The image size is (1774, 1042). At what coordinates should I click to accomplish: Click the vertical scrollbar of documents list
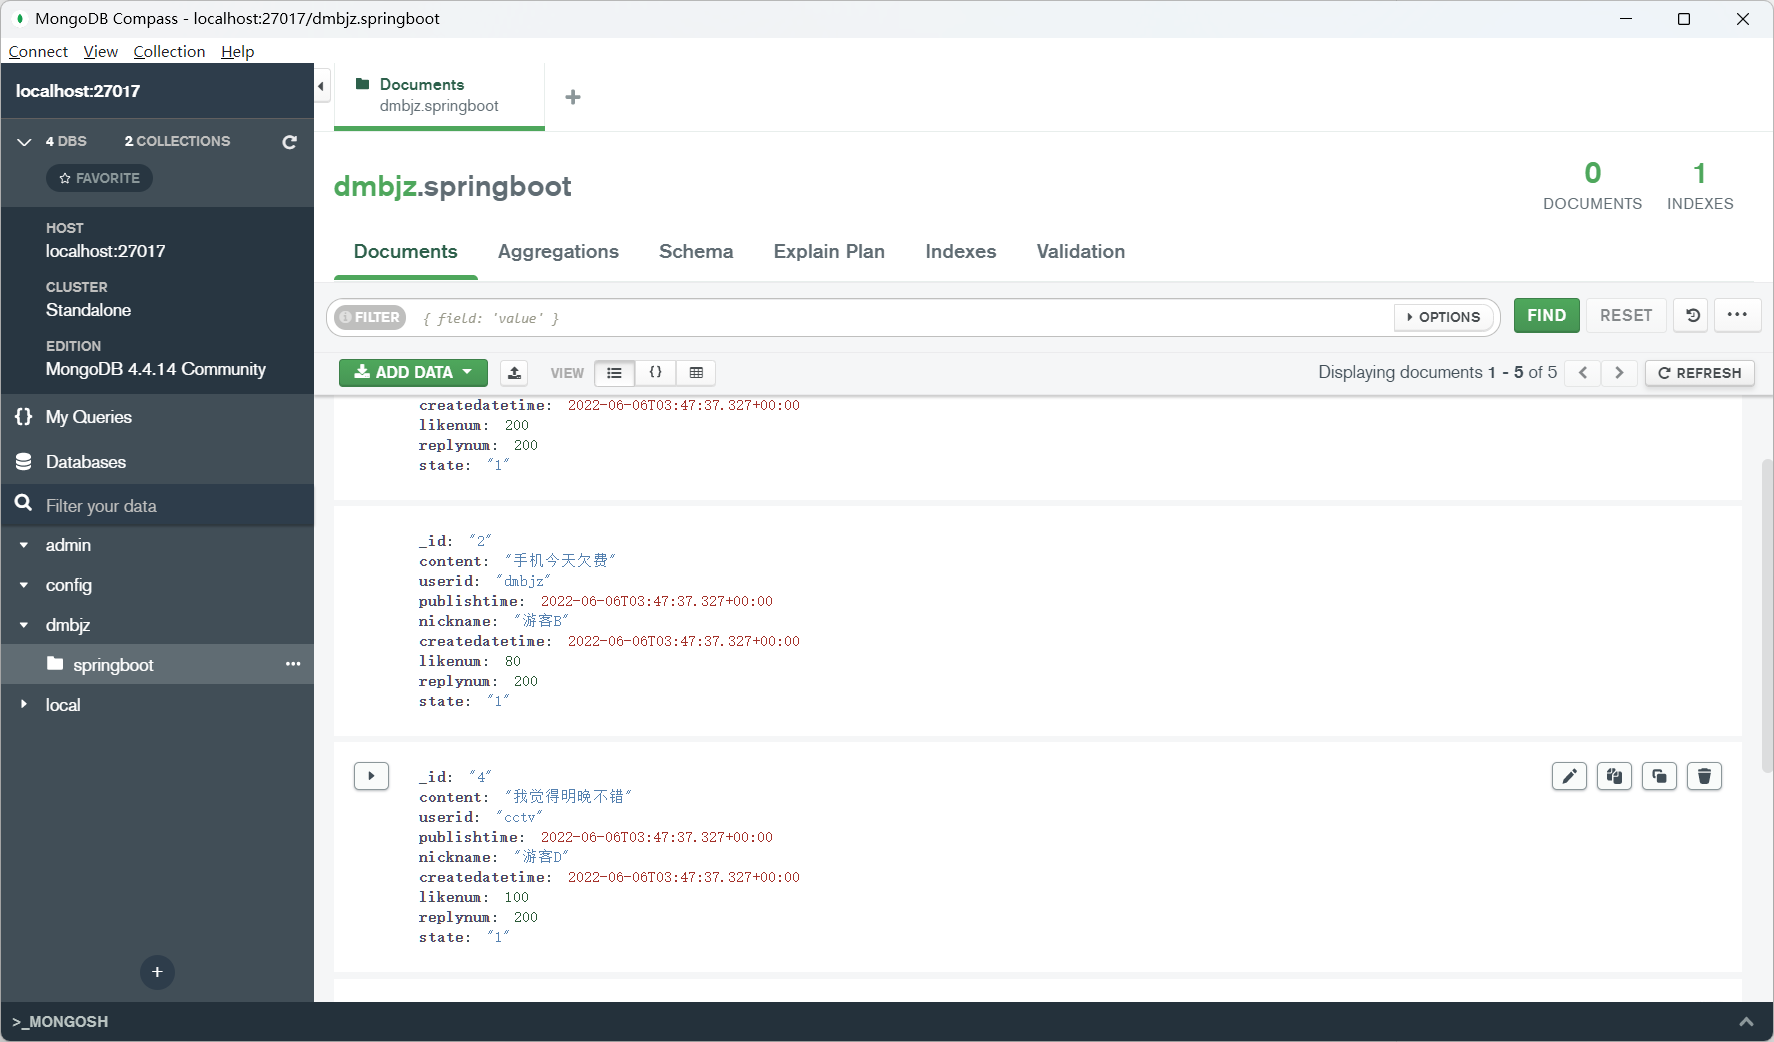(x=1766, y=615)
